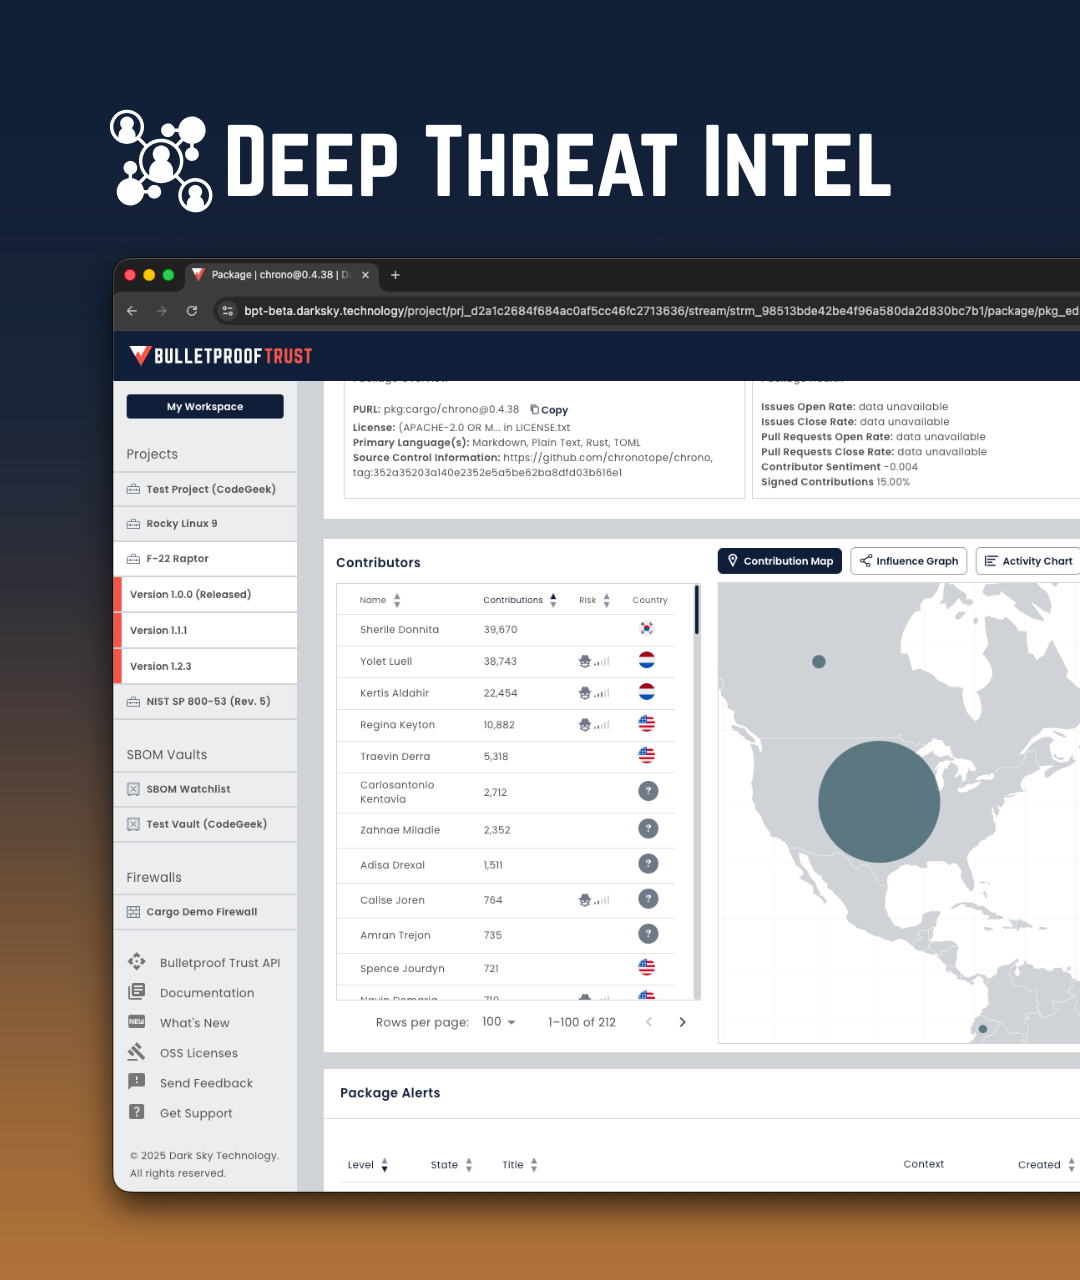The height and width of the screenshot is (1280, 1080).
Task: Click US flag for Spence Jourdyn
Action: (647, 967)
